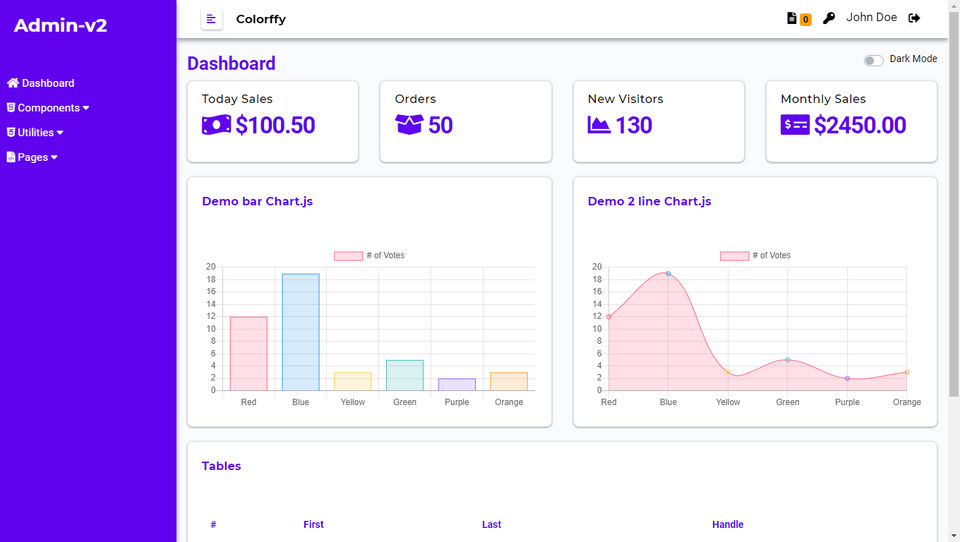Viewport: 960px width, 542px height.
Task: Click the "First" table column header
Action: 313,524
